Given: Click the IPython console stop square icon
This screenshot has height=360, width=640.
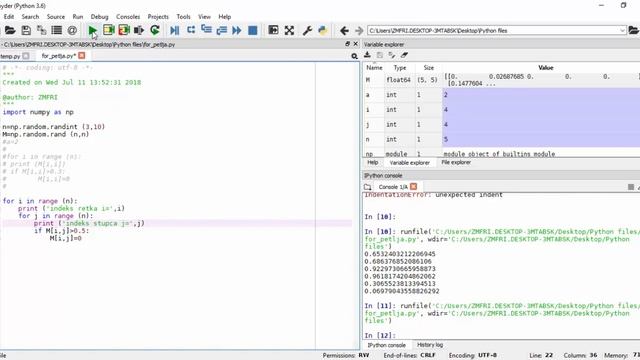Looking at the screenshot, I should 631,187.
